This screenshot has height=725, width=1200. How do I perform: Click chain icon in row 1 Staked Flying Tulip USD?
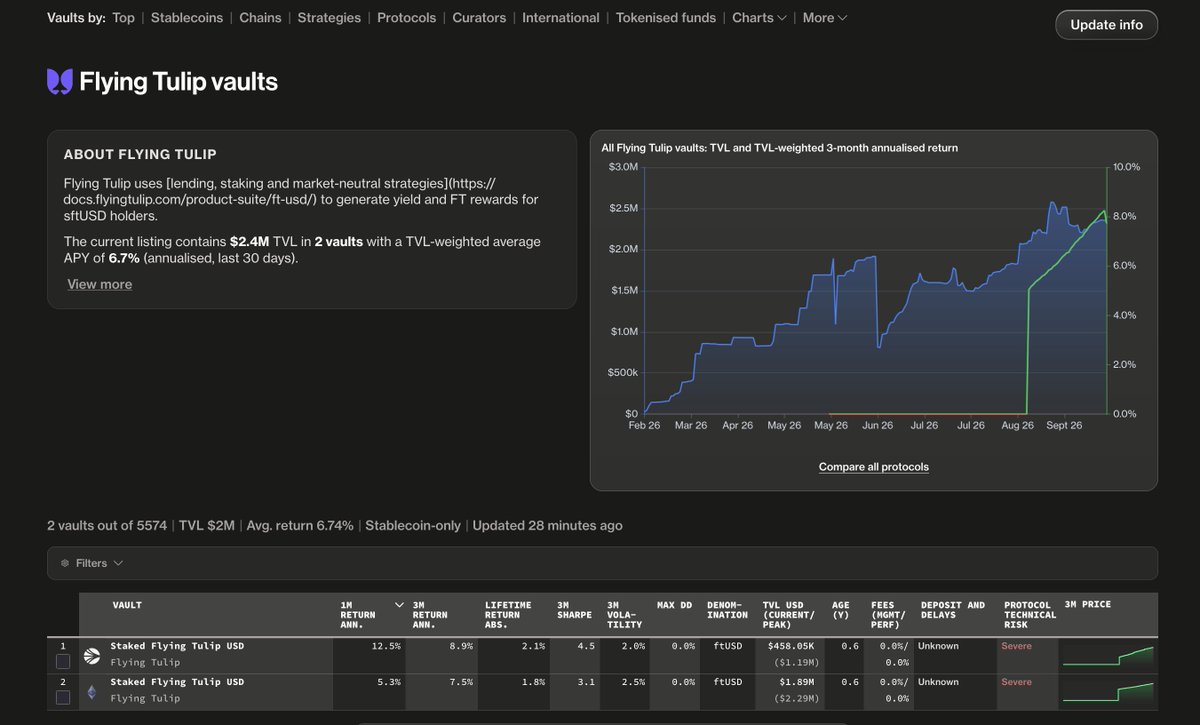[92, 656]
